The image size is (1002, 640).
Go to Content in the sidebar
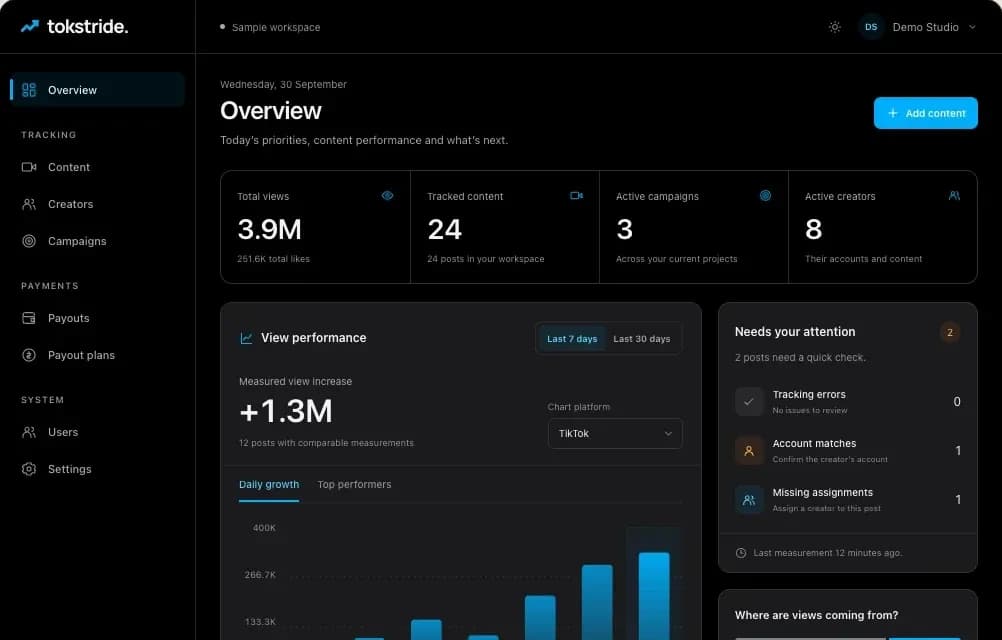coord(97,167)
